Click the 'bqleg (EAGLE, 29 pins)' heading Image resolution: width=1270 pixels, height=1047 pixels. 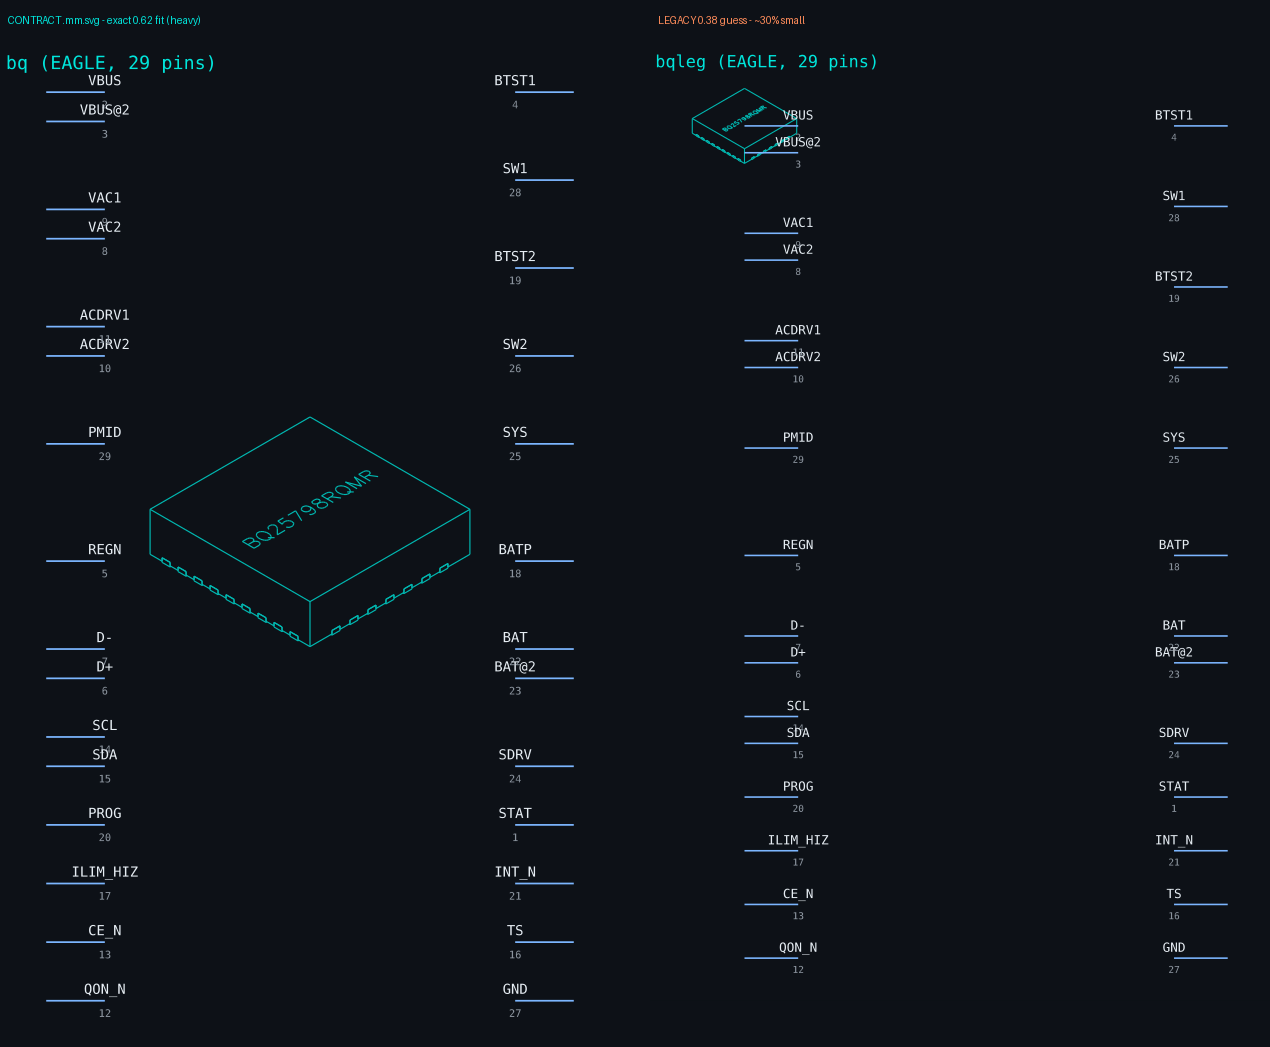coord(767,62)
